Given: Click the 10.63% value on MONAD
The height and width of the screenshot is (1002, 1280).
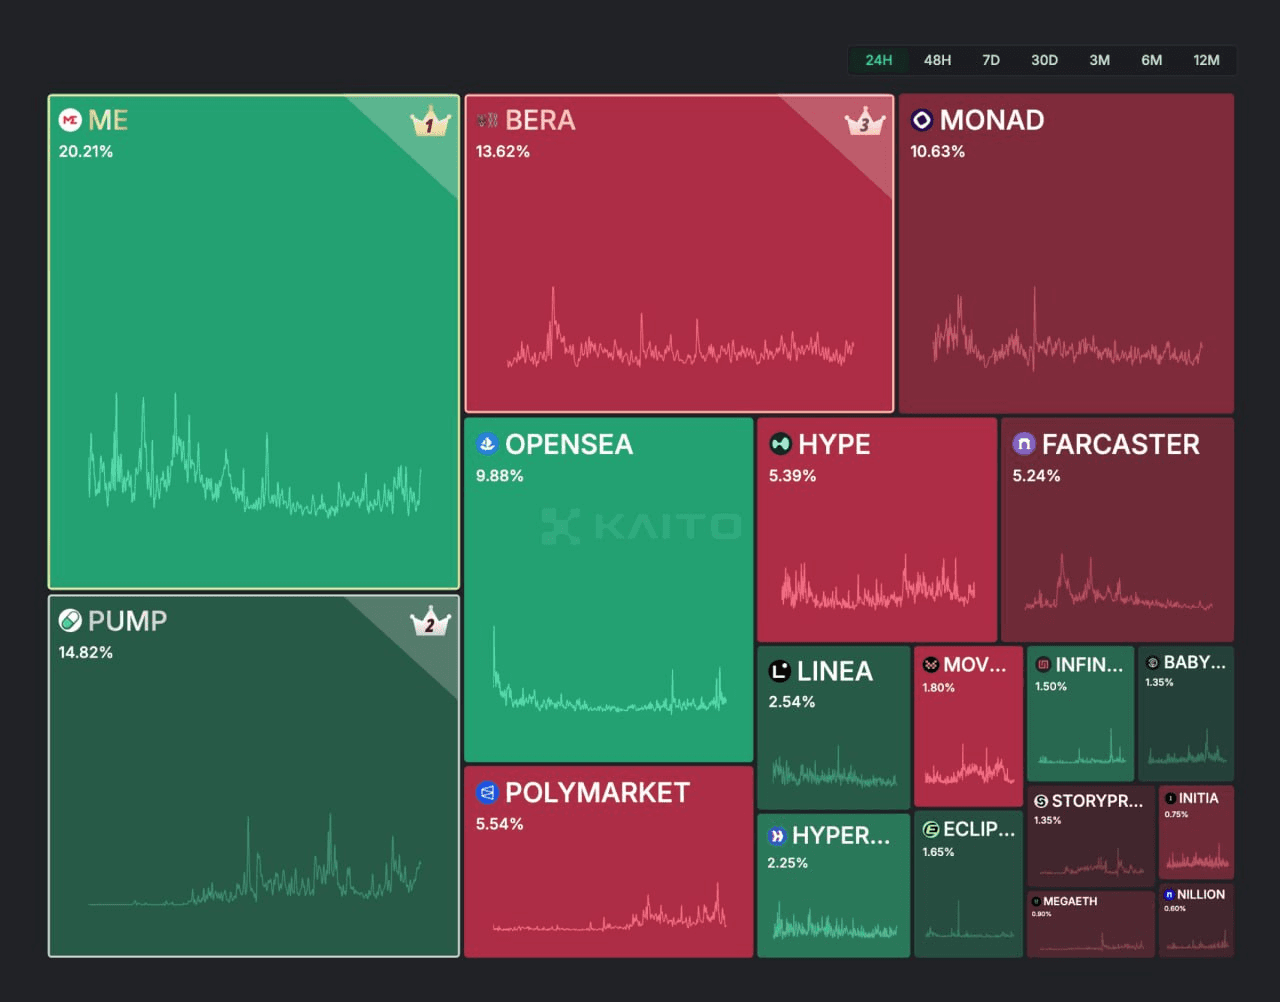Looking at the screenshot, I should [938, 152].
